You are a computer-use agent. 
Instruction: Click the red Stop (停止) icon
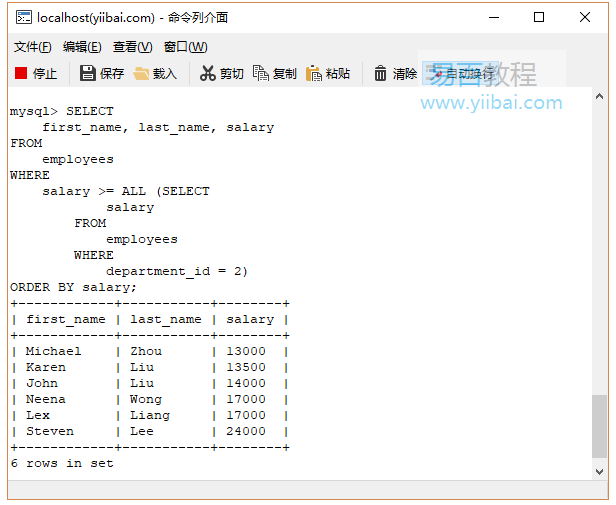click(x=21, y=73)
